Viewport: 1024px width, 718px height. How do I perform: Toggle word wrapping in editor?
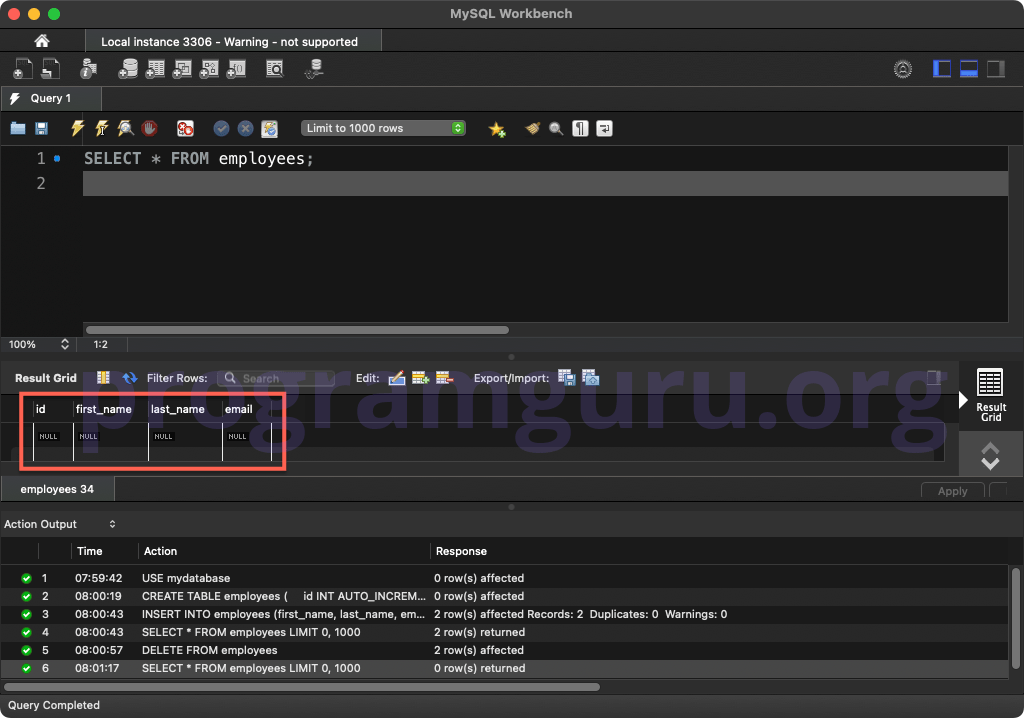(604, 128)
